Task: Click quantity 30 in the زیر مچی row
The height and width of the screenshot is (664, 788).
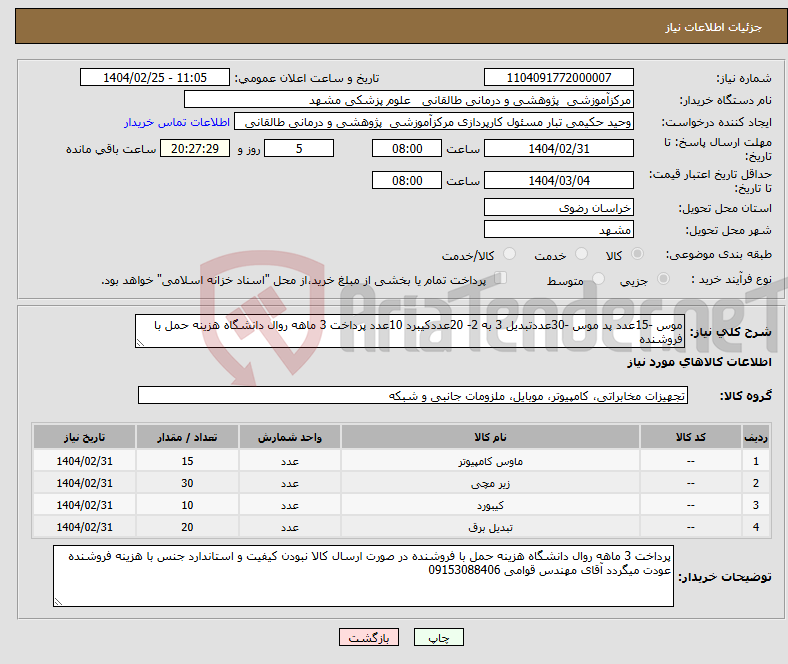Action: click(187, 483)
